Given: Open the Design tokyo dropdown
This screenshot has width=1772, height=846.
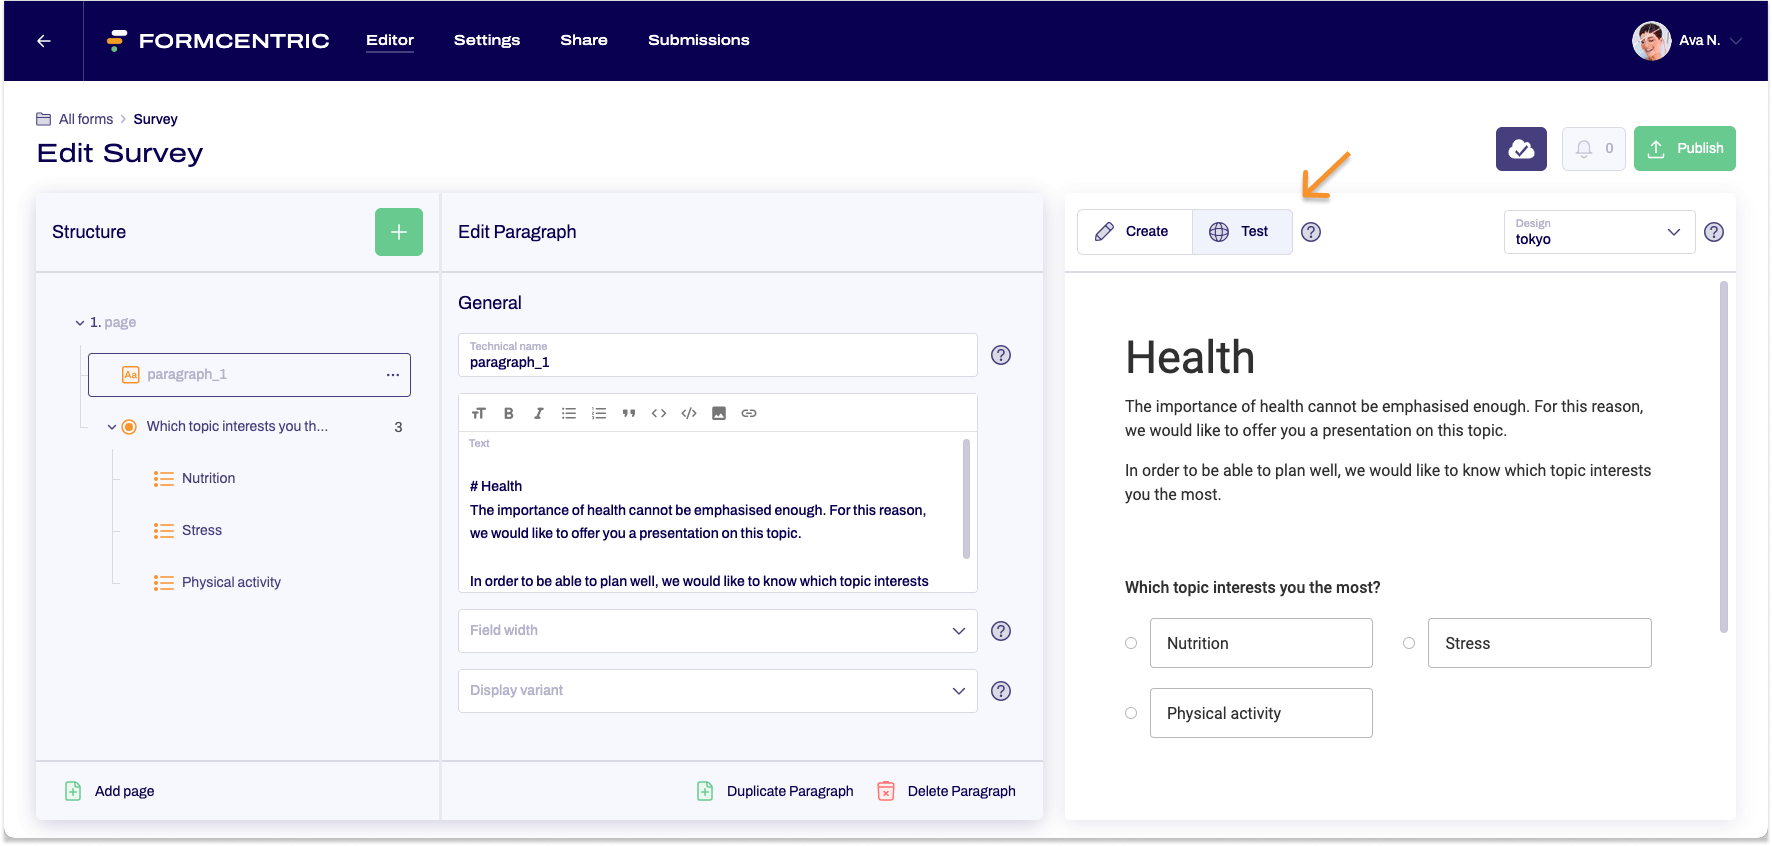Looking at the screenshot, I should [1598, 232].
